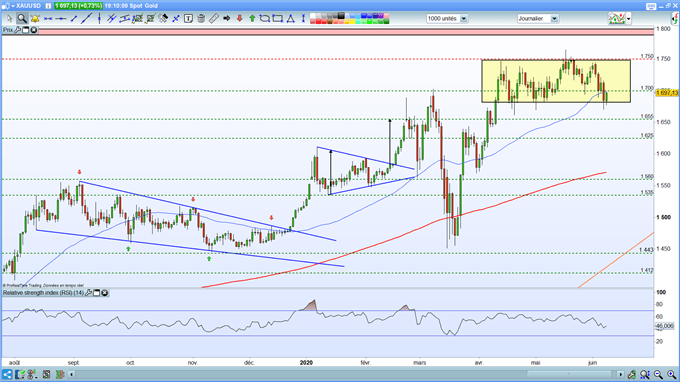Viewport: 680px width, 382px height.
Task: Select the magnifier zoom tool
Action: point(22,19)
